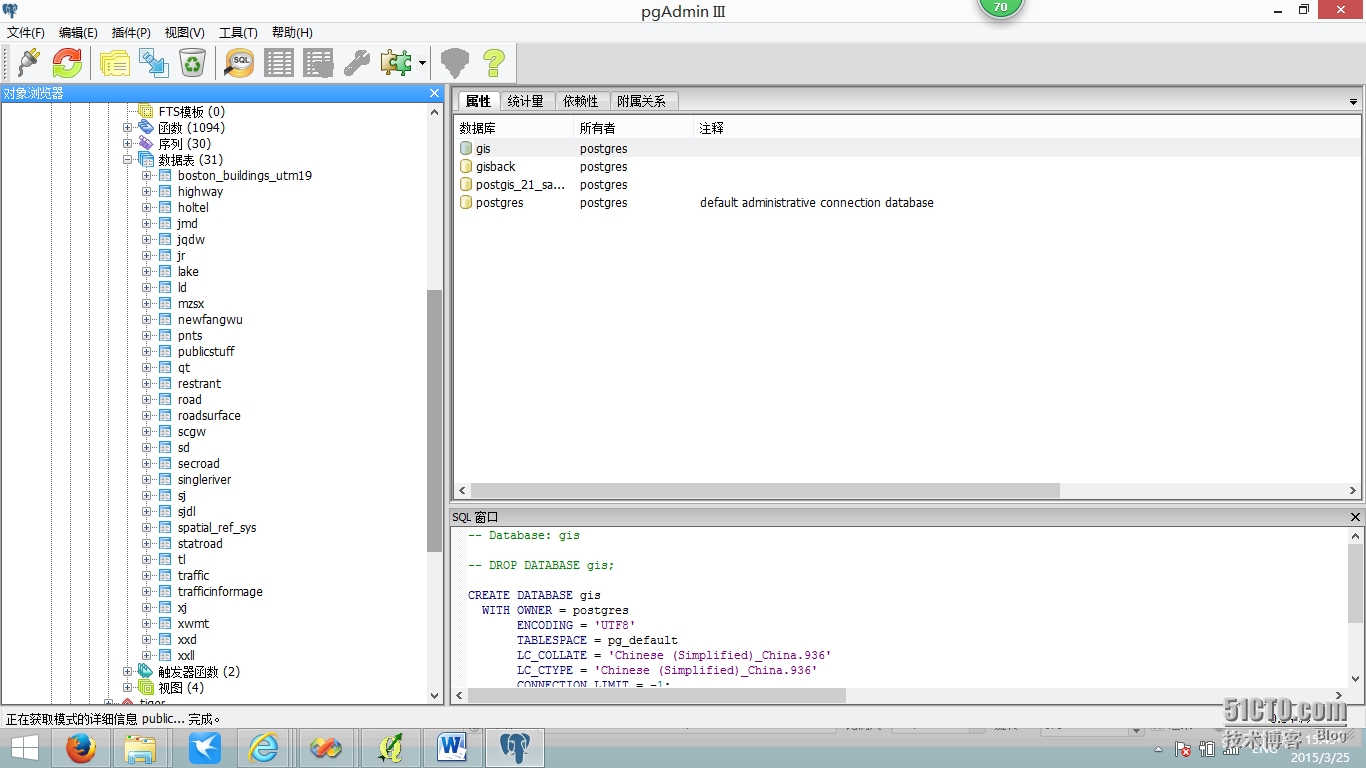Image resolution: width=1366 pixels, height=768 pixels.
Task: Click the plugins puzzle icon
Action: coord(396,63)
